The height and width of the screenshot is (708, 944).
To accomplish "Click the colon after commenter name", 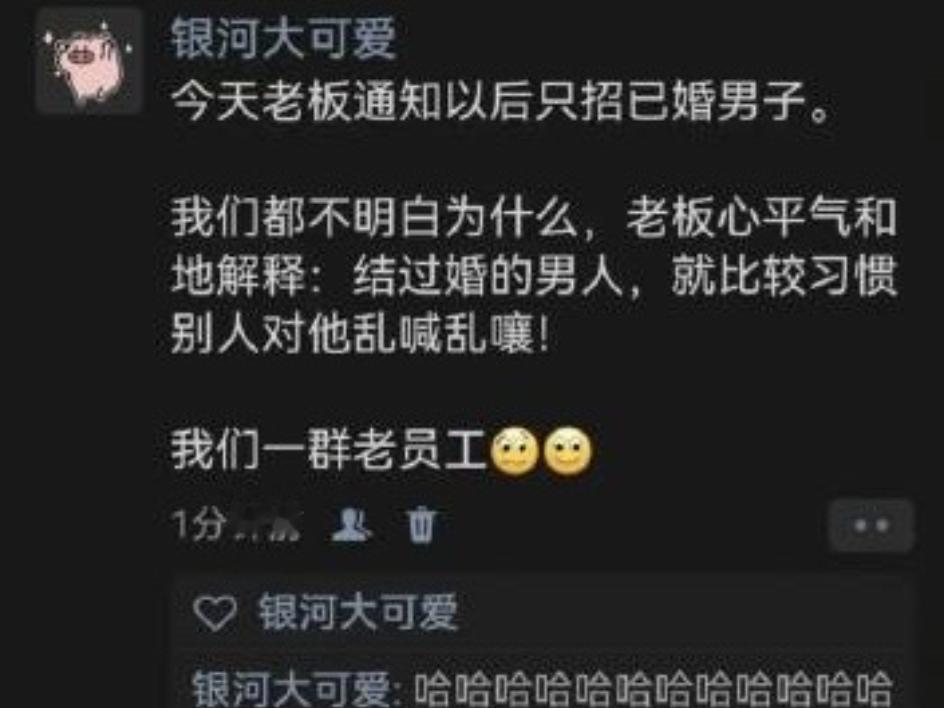I will point(401,690).
